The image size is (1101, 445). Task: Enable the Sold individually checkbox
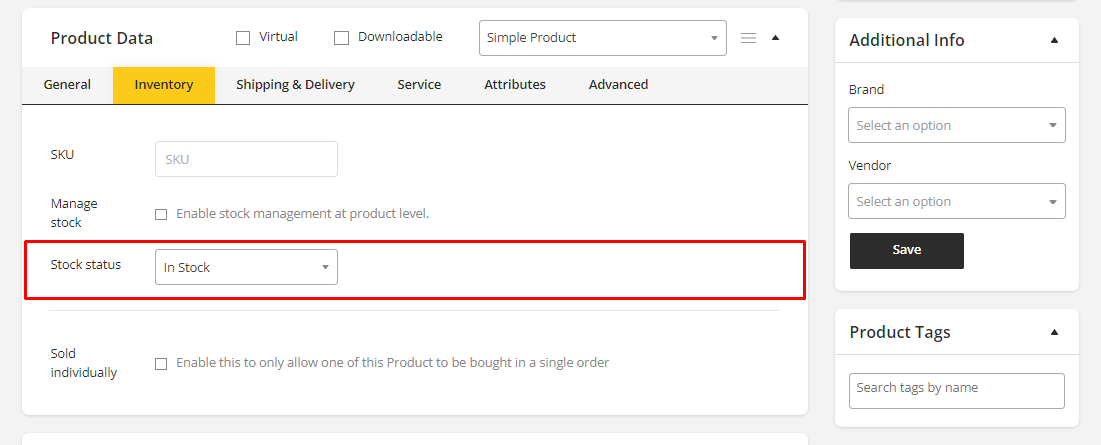coord(161,364)
